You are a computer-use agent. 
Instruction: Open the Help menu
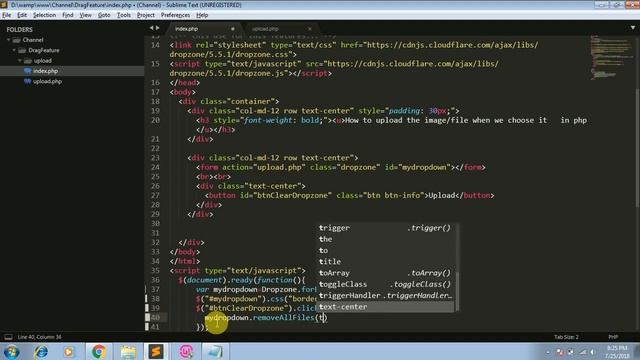202,15
